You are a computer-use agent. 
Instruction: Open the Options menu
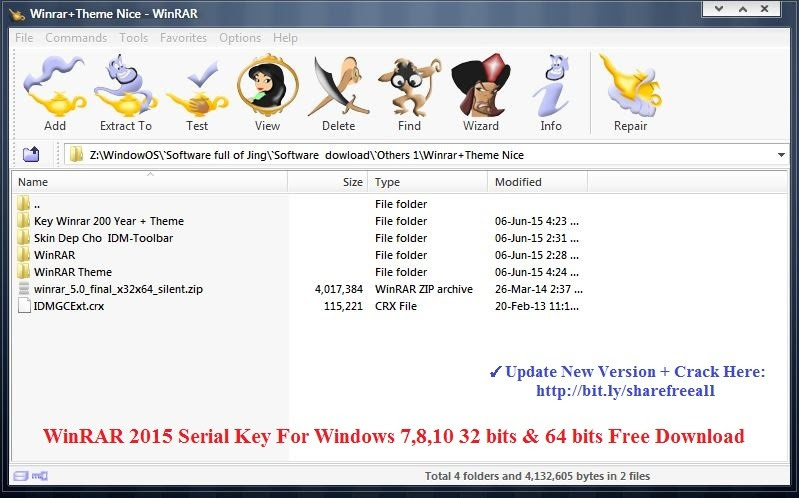240,38
